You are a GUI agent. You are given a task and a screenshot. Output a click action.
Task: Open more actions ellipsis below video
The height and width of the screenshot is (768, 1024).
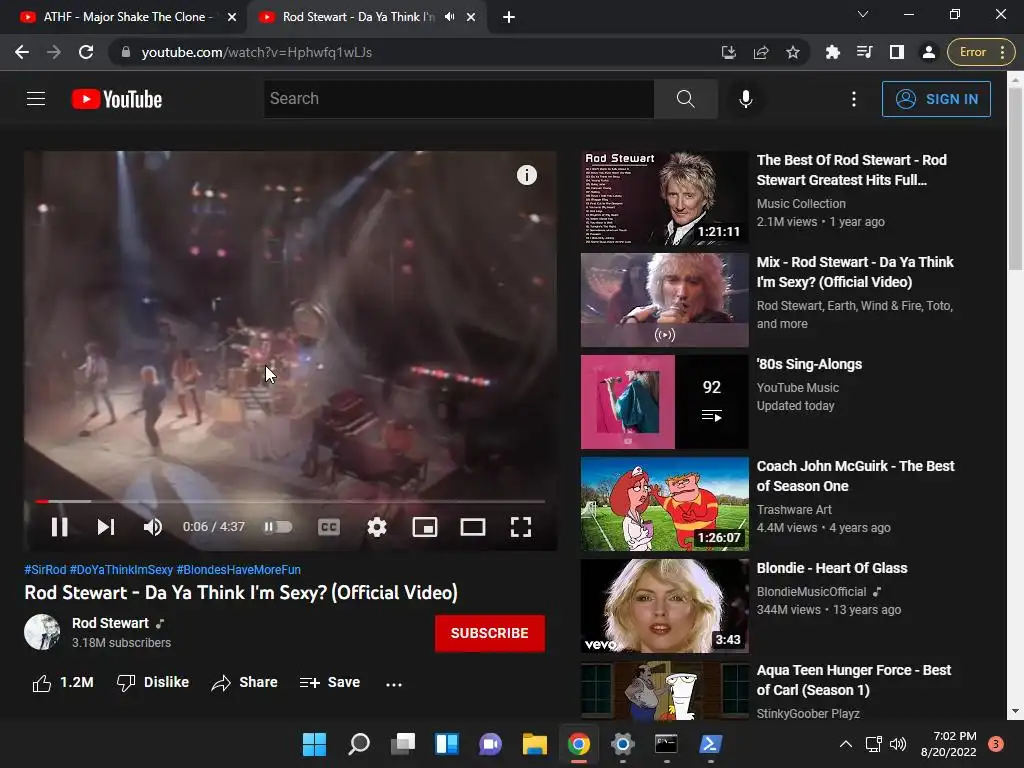coord(394,684)
